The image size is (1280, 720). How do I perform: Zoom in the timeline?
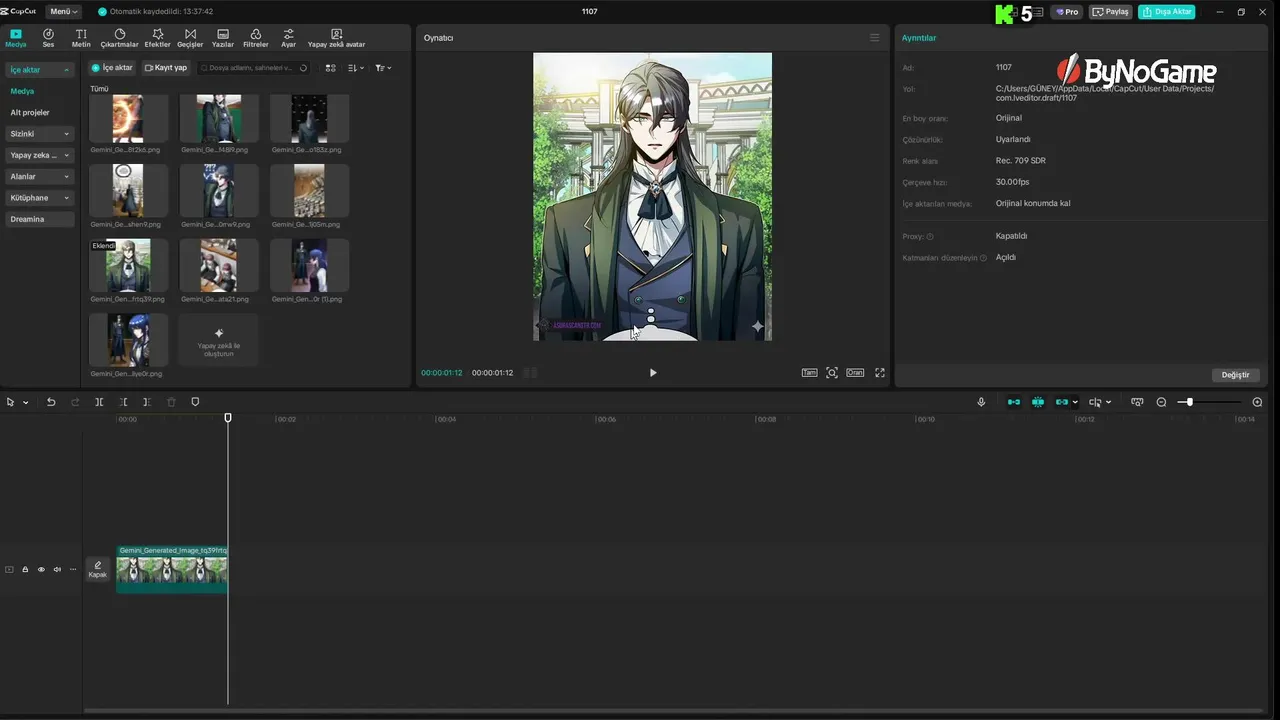tap(1257, 402)
